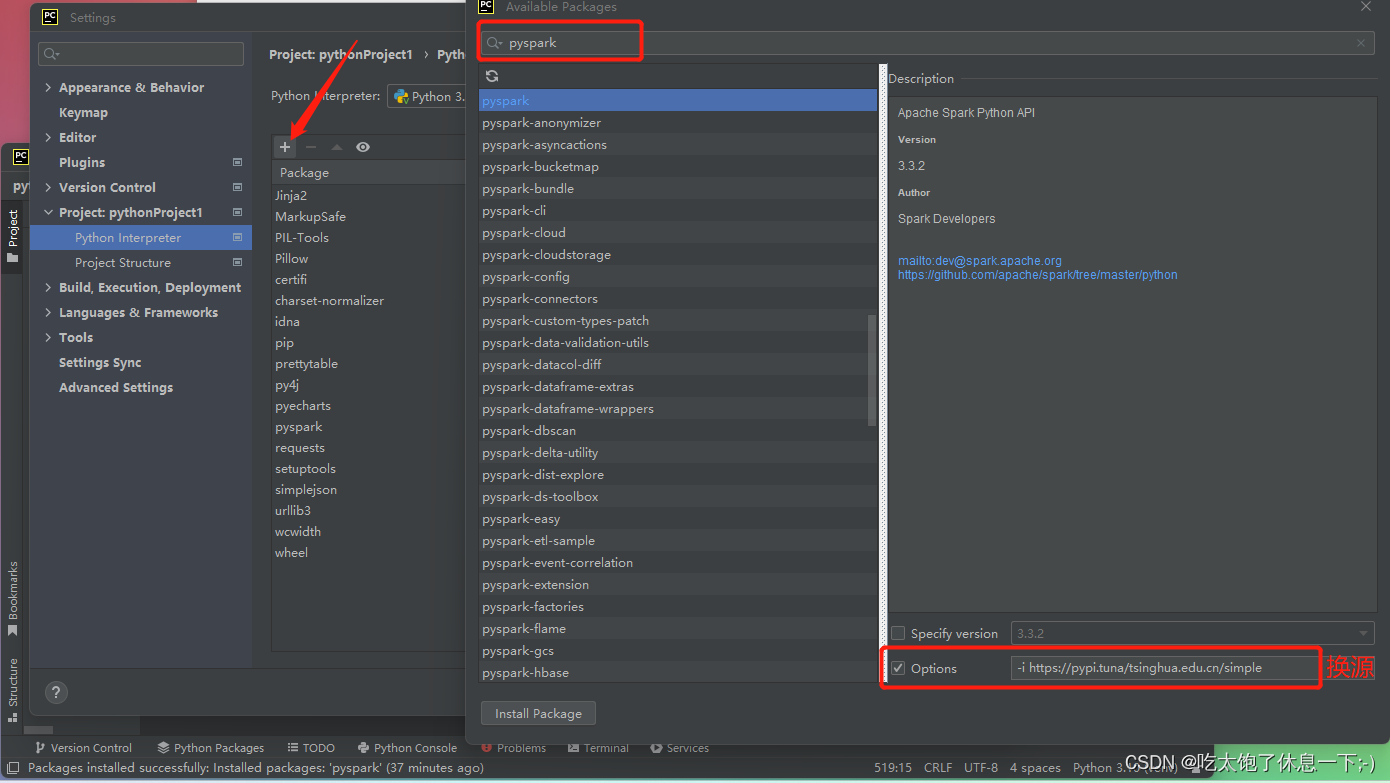Open the mailto:dev@spark.apache.org link

coord(979,261)
